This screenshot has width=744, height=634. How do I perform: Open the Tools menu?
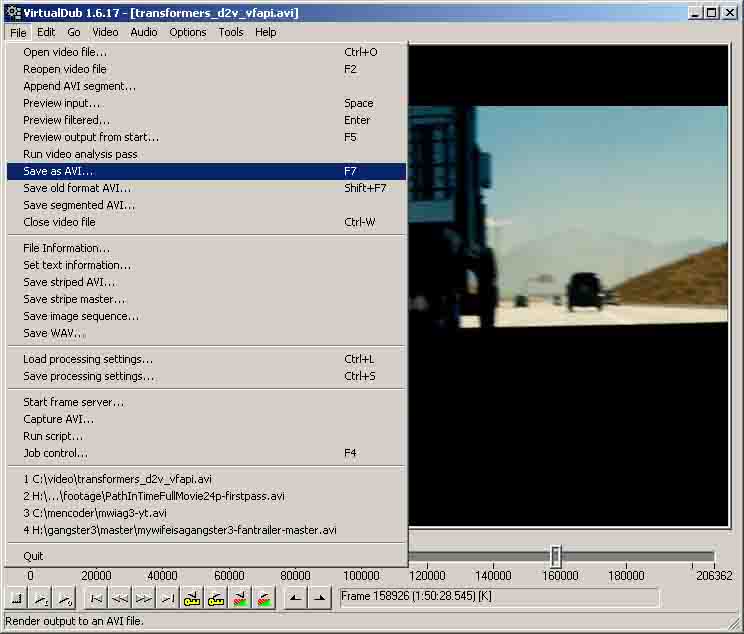click(231, 32)
